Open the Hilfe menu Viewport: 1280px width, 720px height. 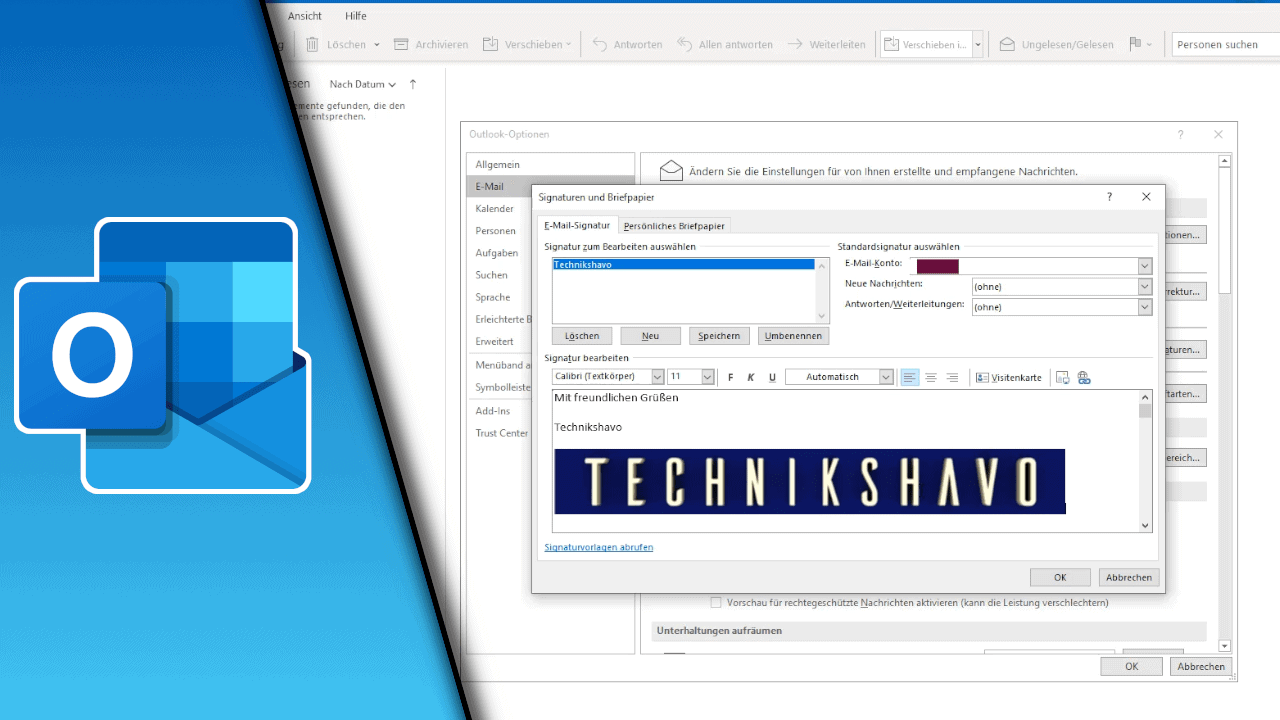click(x=356, y=16)
